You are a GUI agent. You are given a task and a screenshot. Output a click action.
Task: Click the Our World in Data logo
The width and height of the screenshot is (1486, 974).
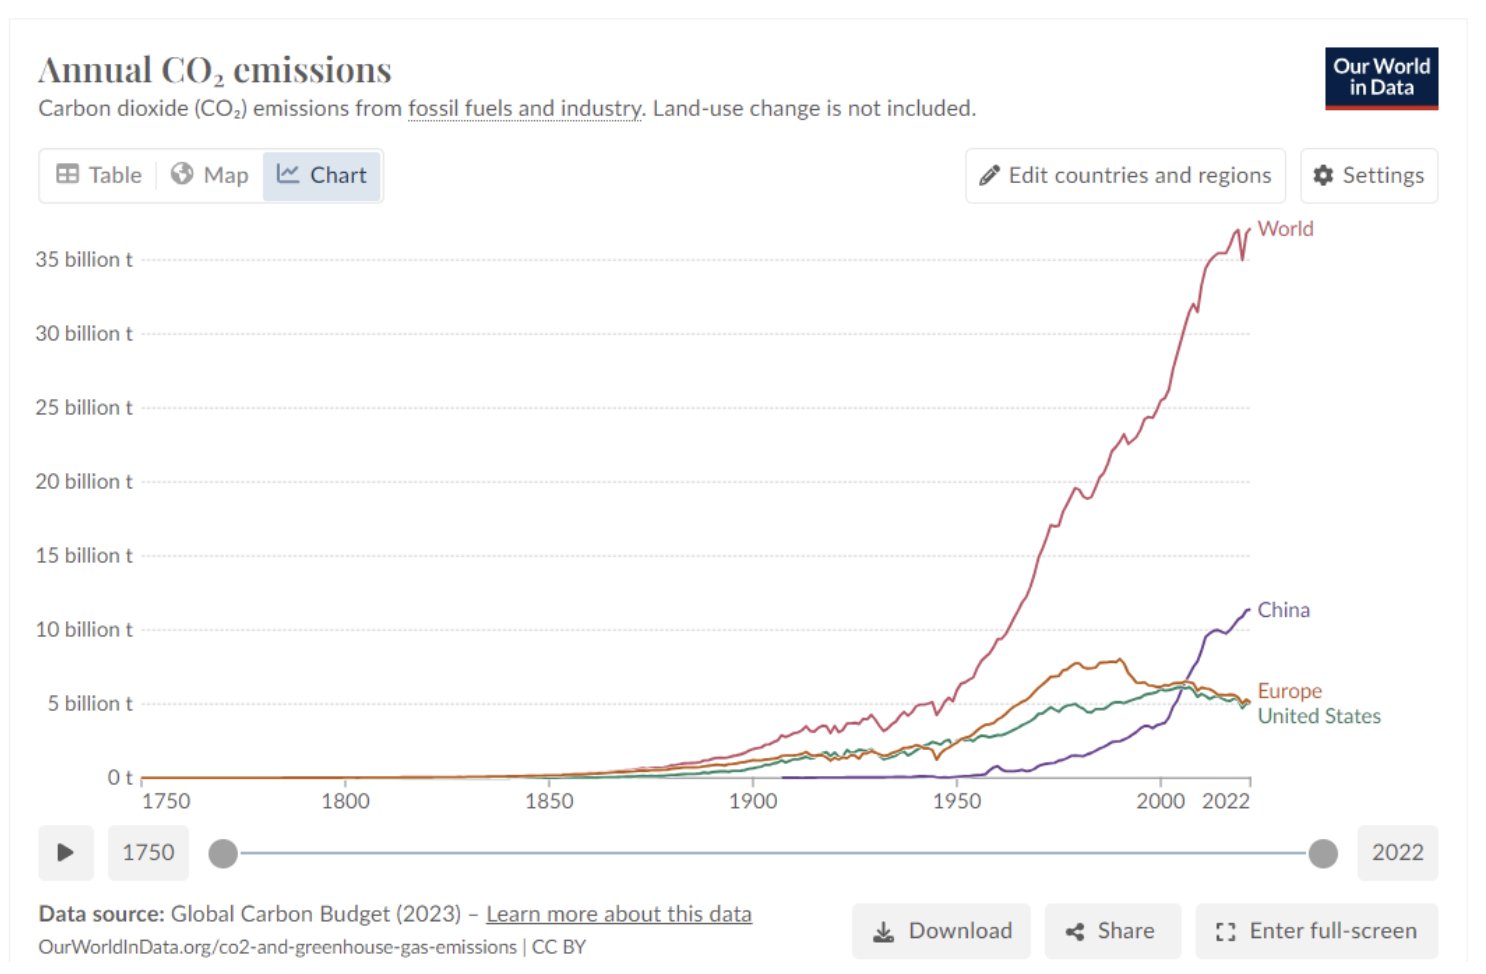pos(1381,78)
